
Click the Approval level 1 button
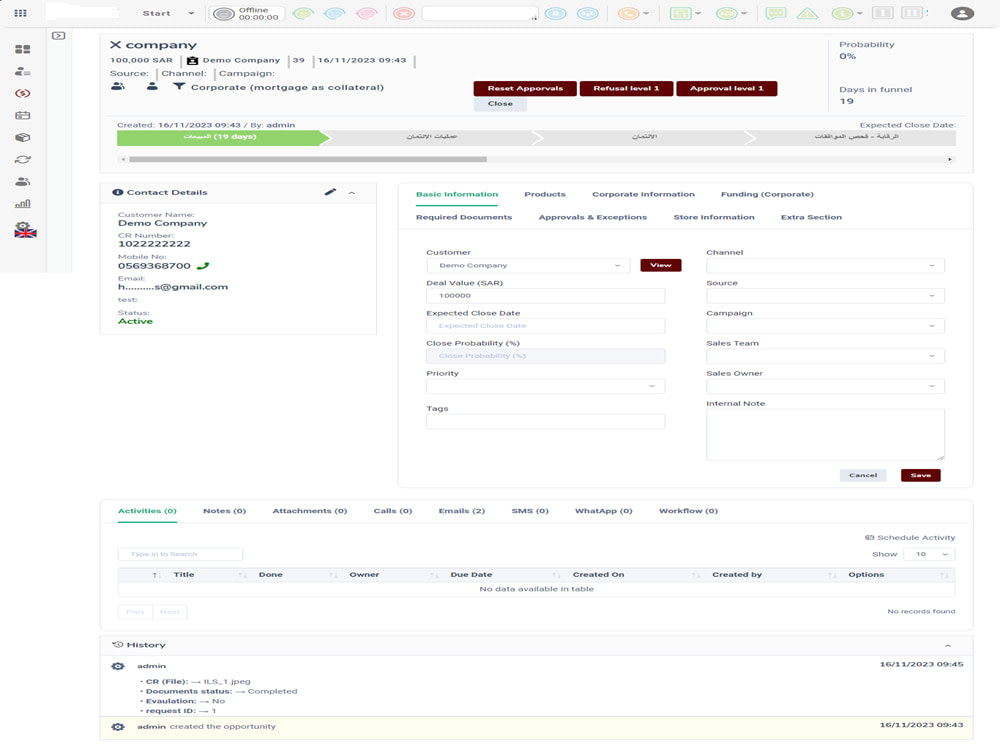click(726, 89)
